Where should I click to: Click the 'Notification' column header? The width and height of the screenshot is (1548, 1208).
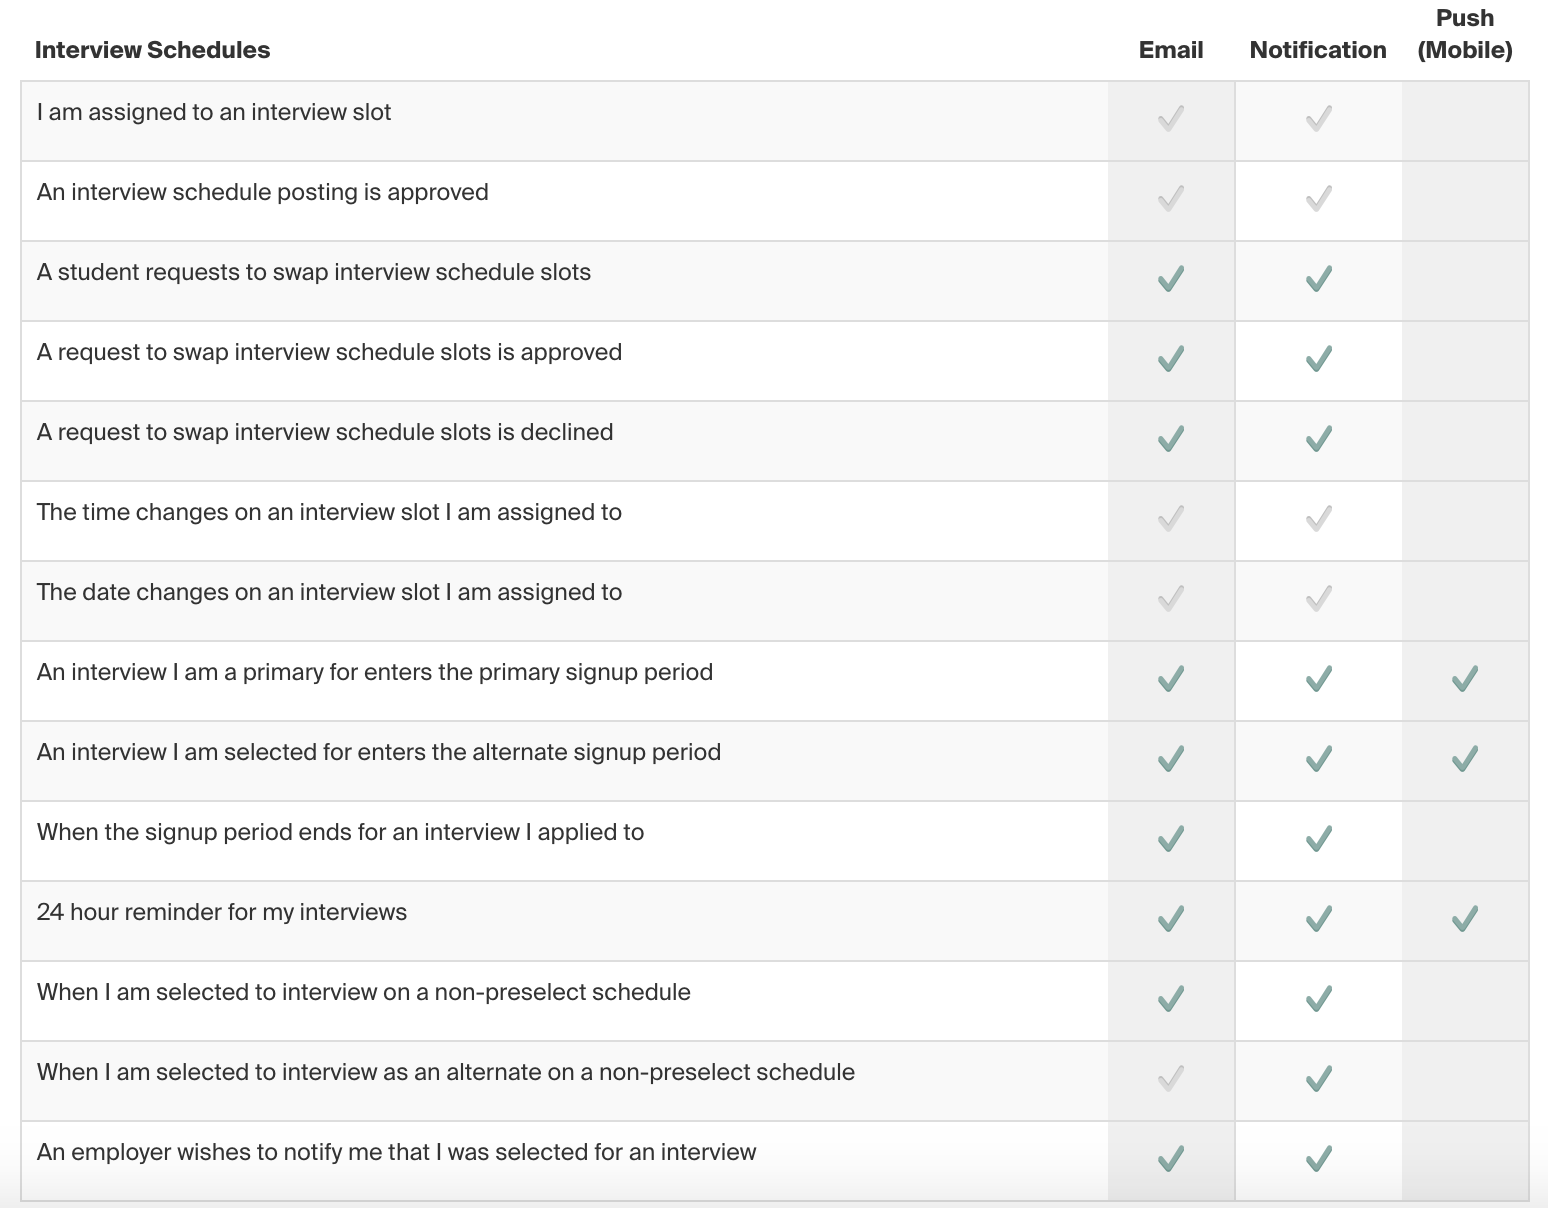point(1318,50)
